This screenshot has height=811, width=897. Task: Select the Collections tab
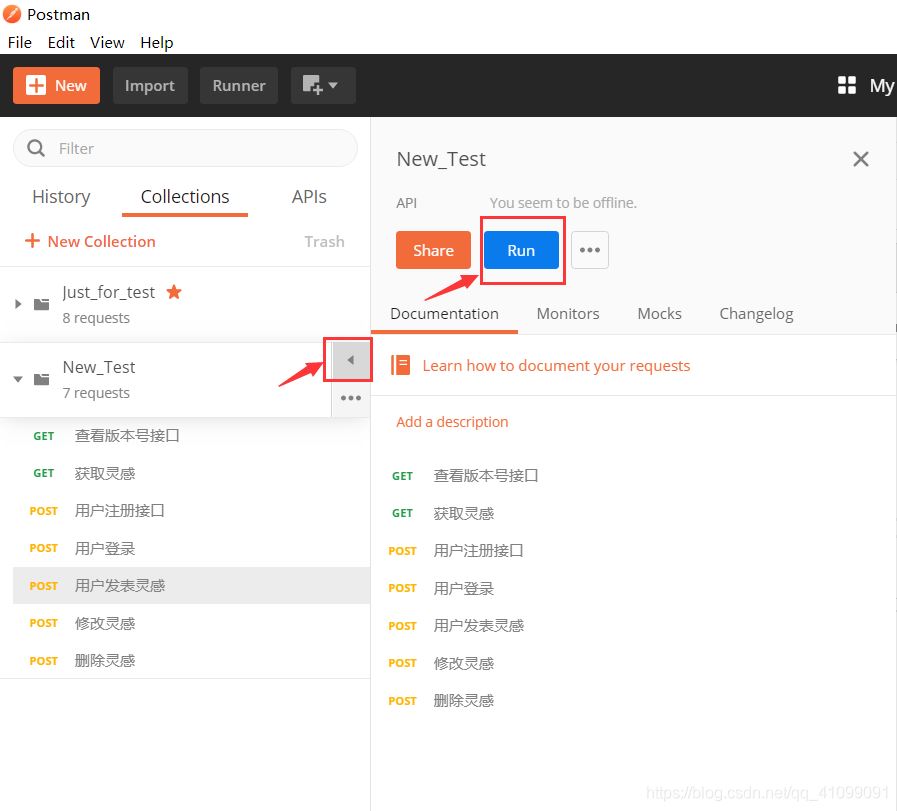pos(185,197)
